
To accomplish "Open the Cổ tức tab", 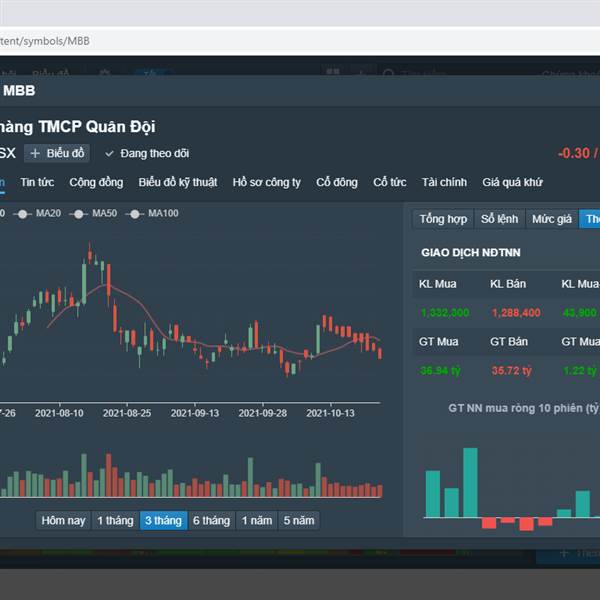I will coord(390,182).
